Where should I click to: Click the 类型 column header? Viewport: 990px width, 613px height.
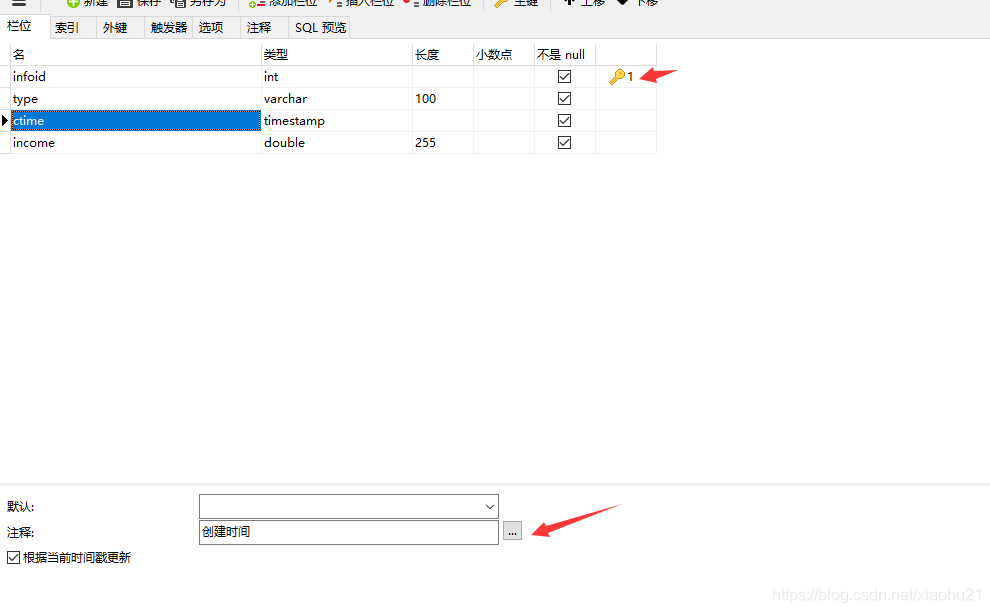[337, 55]
